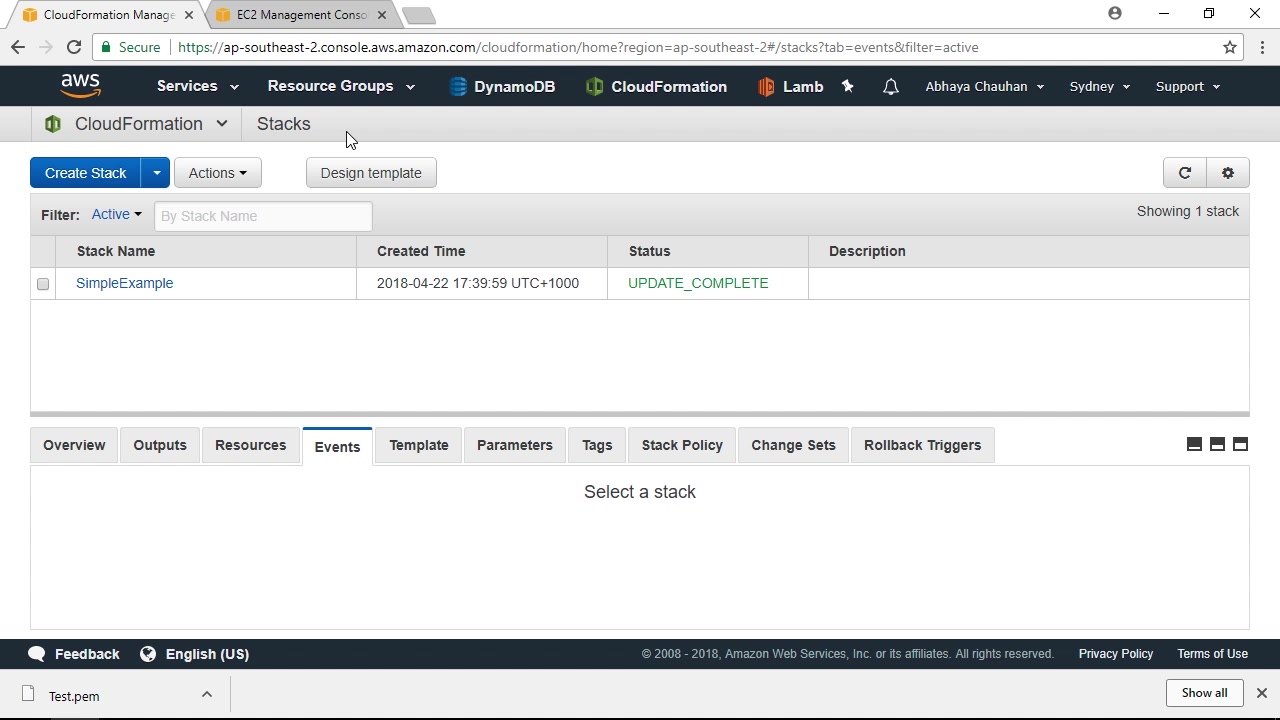Open the Privacy Policy link
The height and width of the screenshot is (720, 1280).
pos(1116,654)
